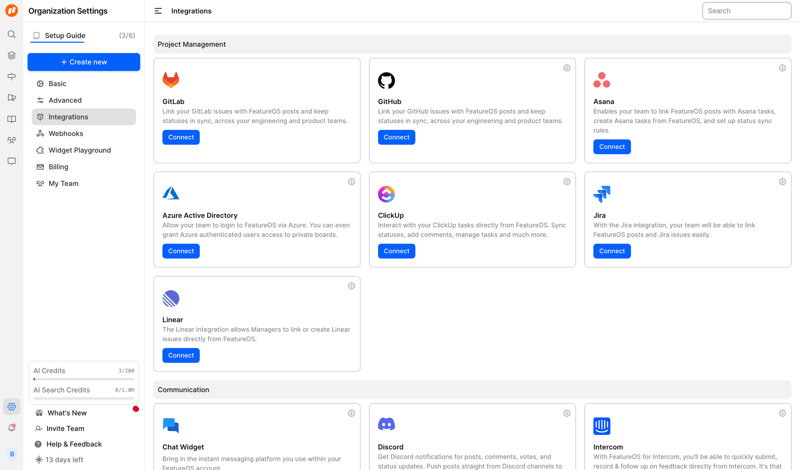
Task: Connect the Jira integration
Action: pos(612,251)
